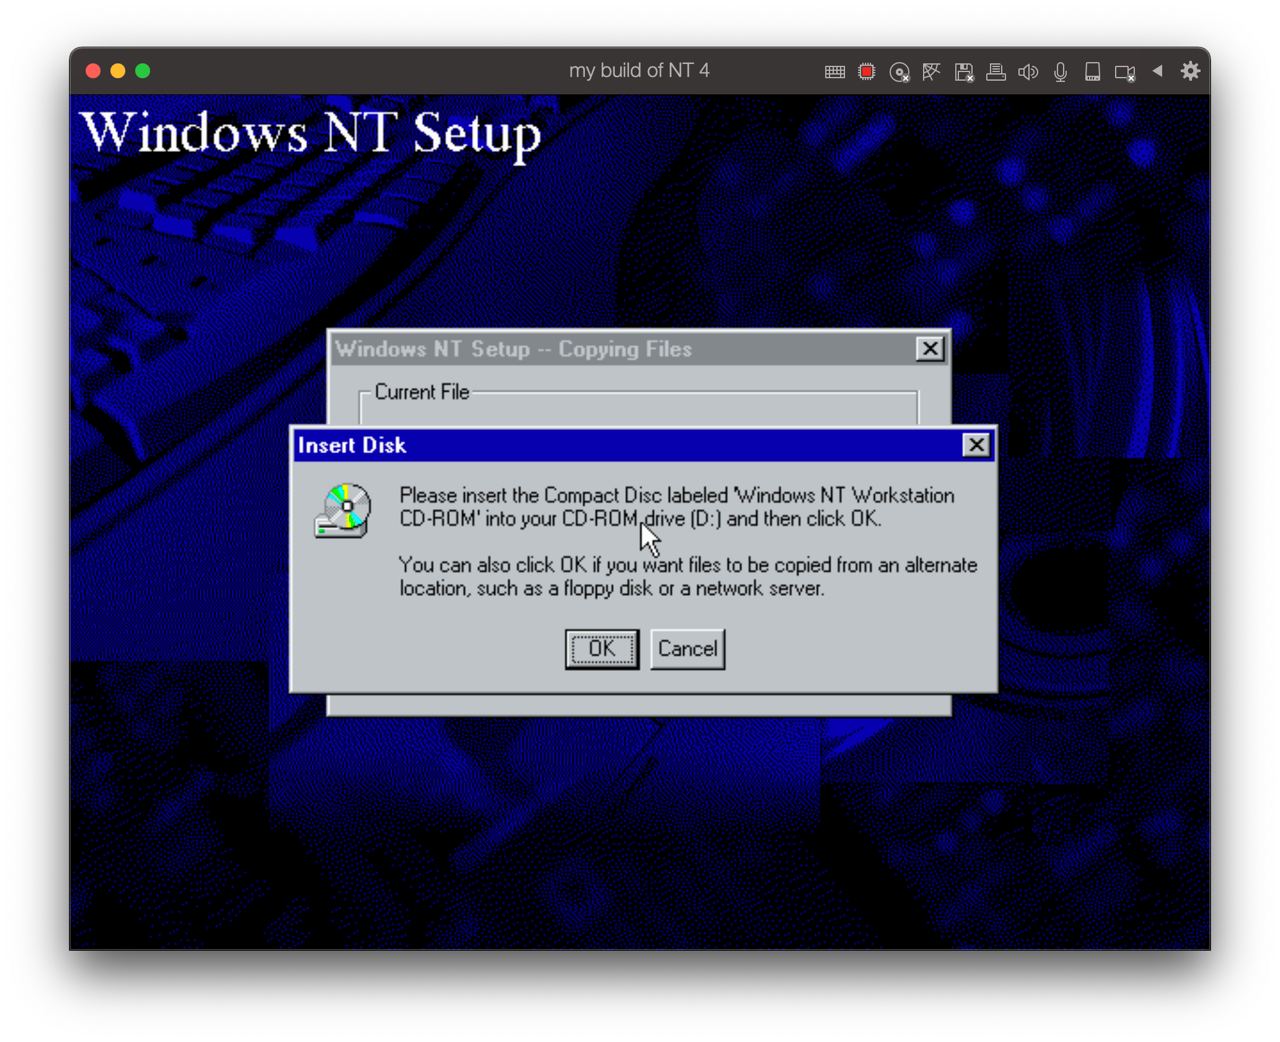The width and height of the screenshot is (1280, 1042).
Task: Click the microphone icon
Action: (1061, 72)
